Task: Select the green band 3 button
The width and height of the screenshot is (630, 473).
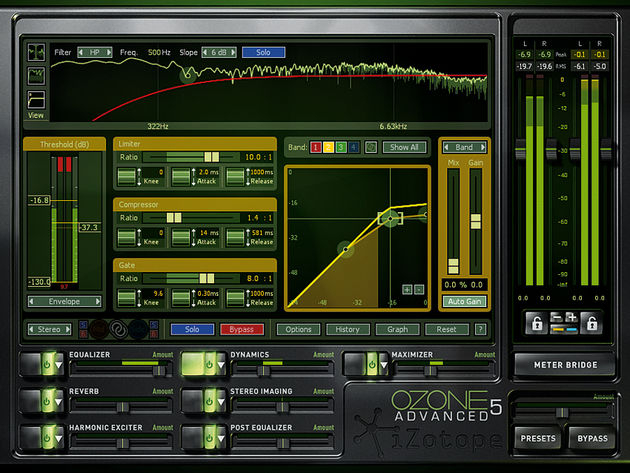Action: pos(341,148)
